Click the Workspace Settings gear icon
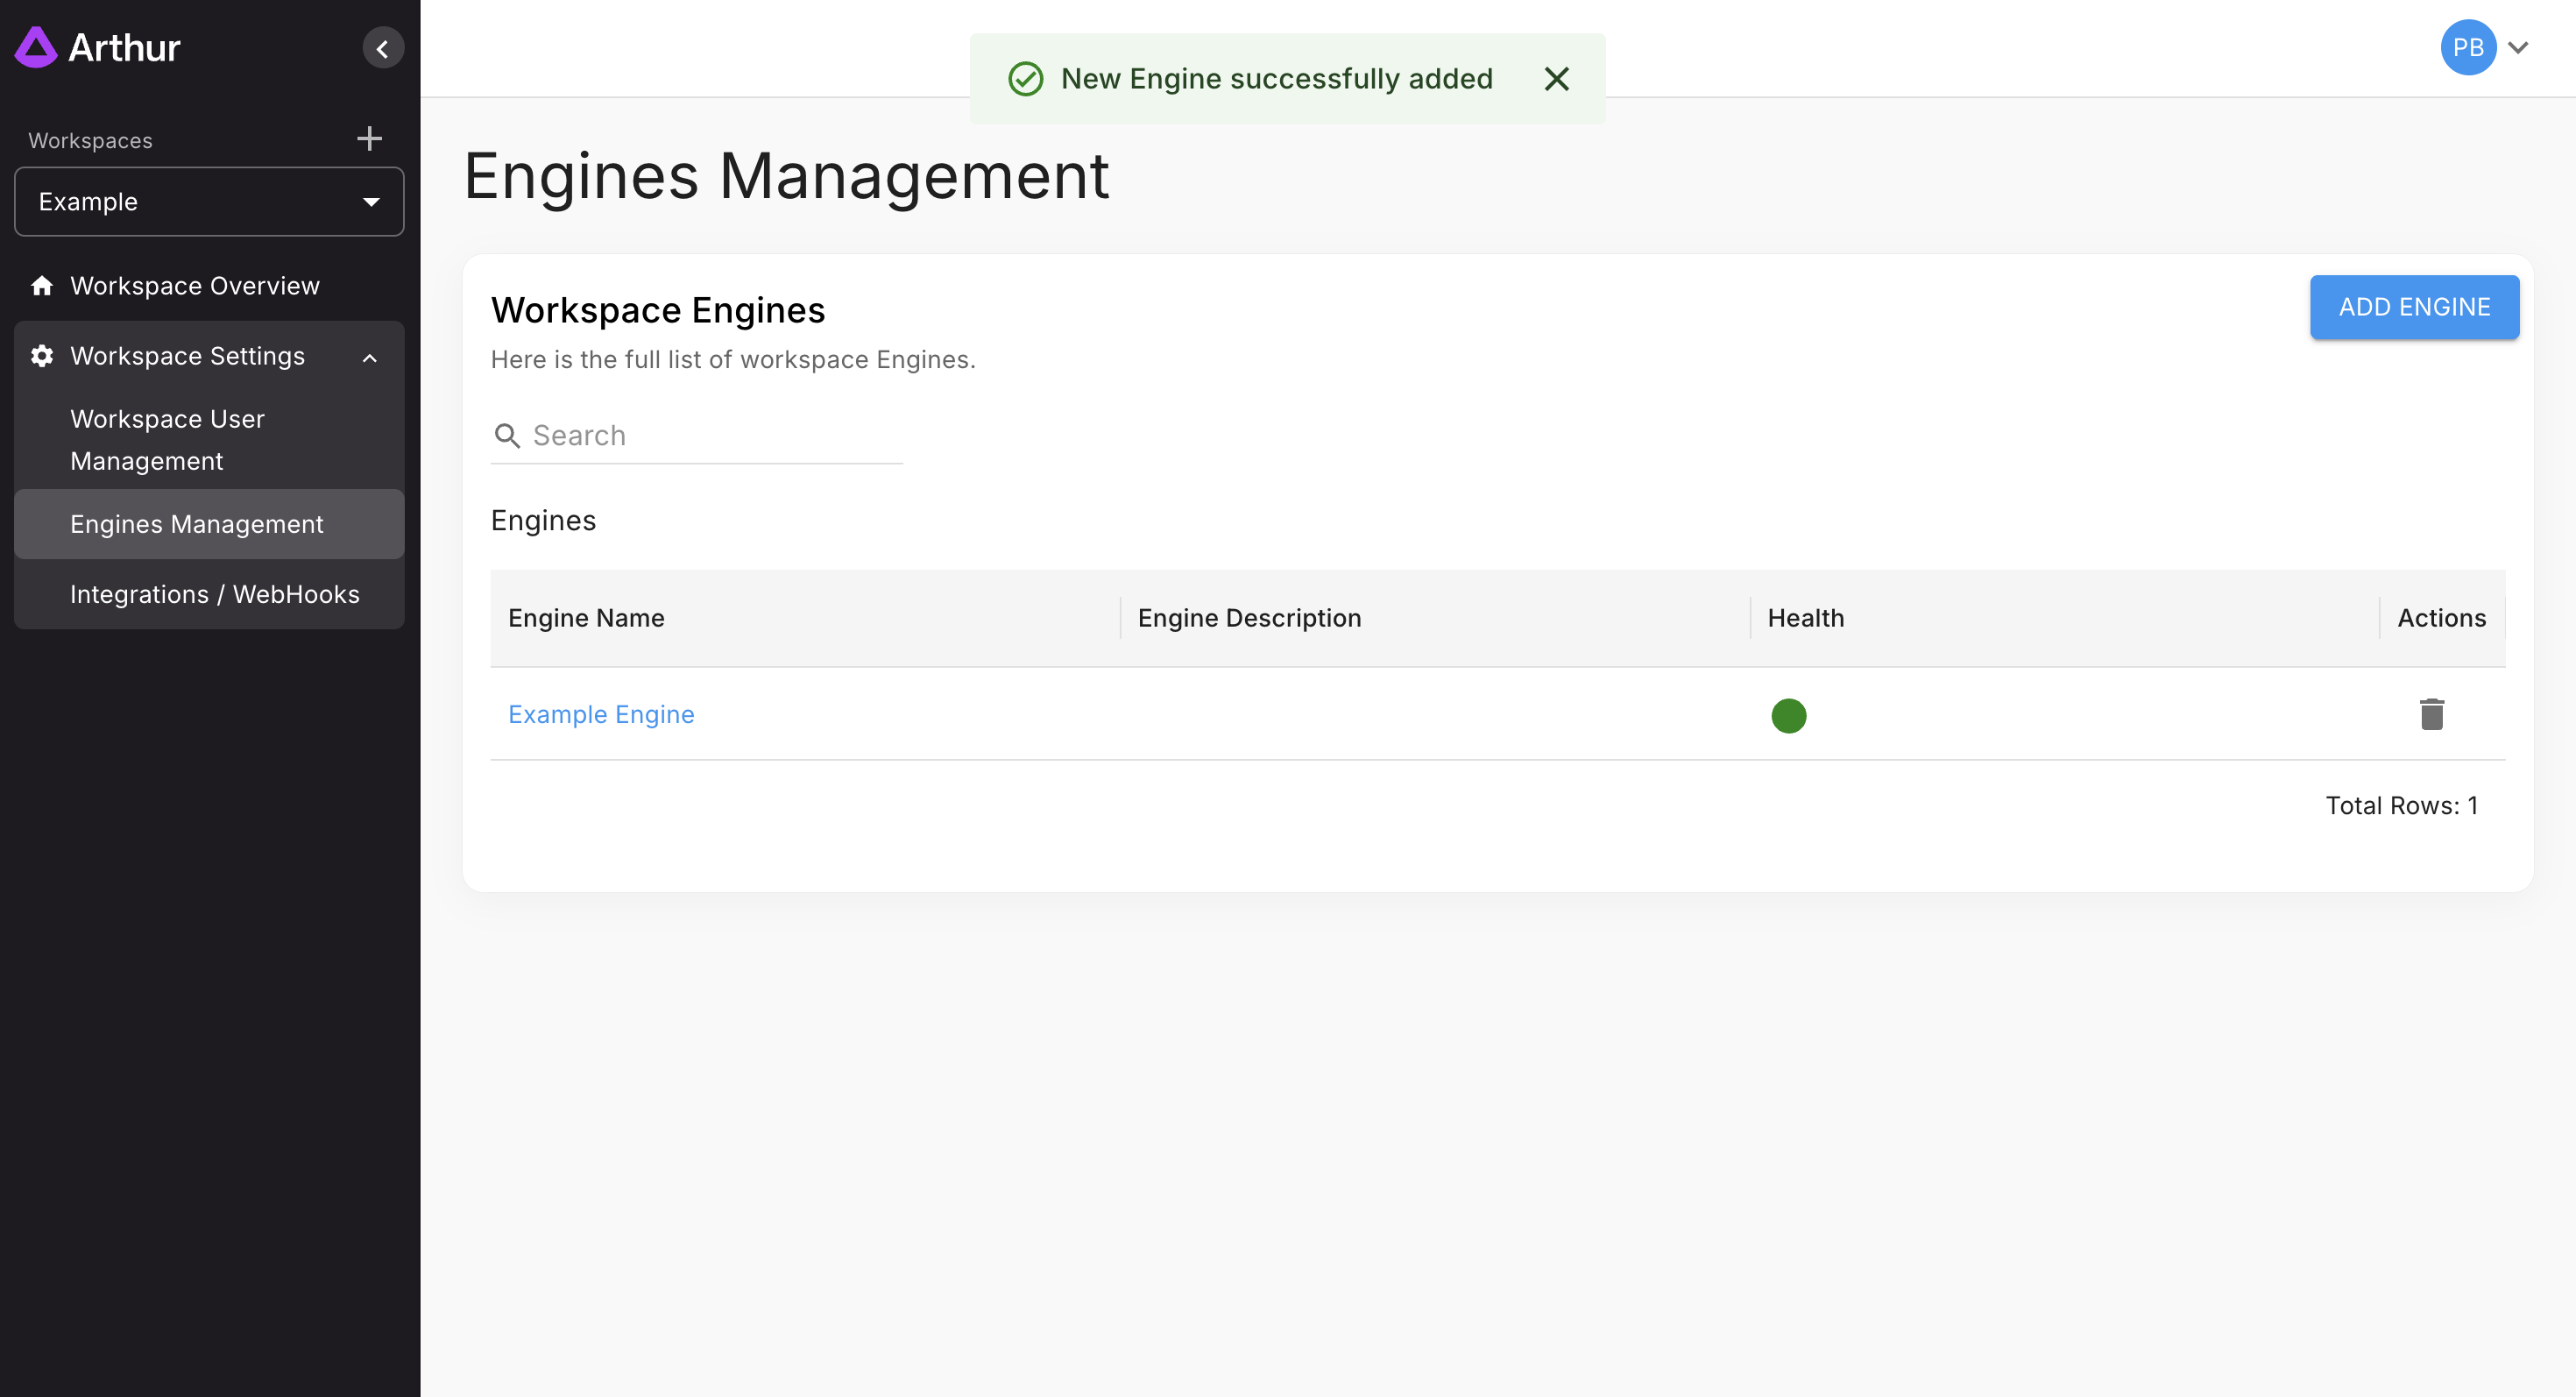 tap(42, 356)
